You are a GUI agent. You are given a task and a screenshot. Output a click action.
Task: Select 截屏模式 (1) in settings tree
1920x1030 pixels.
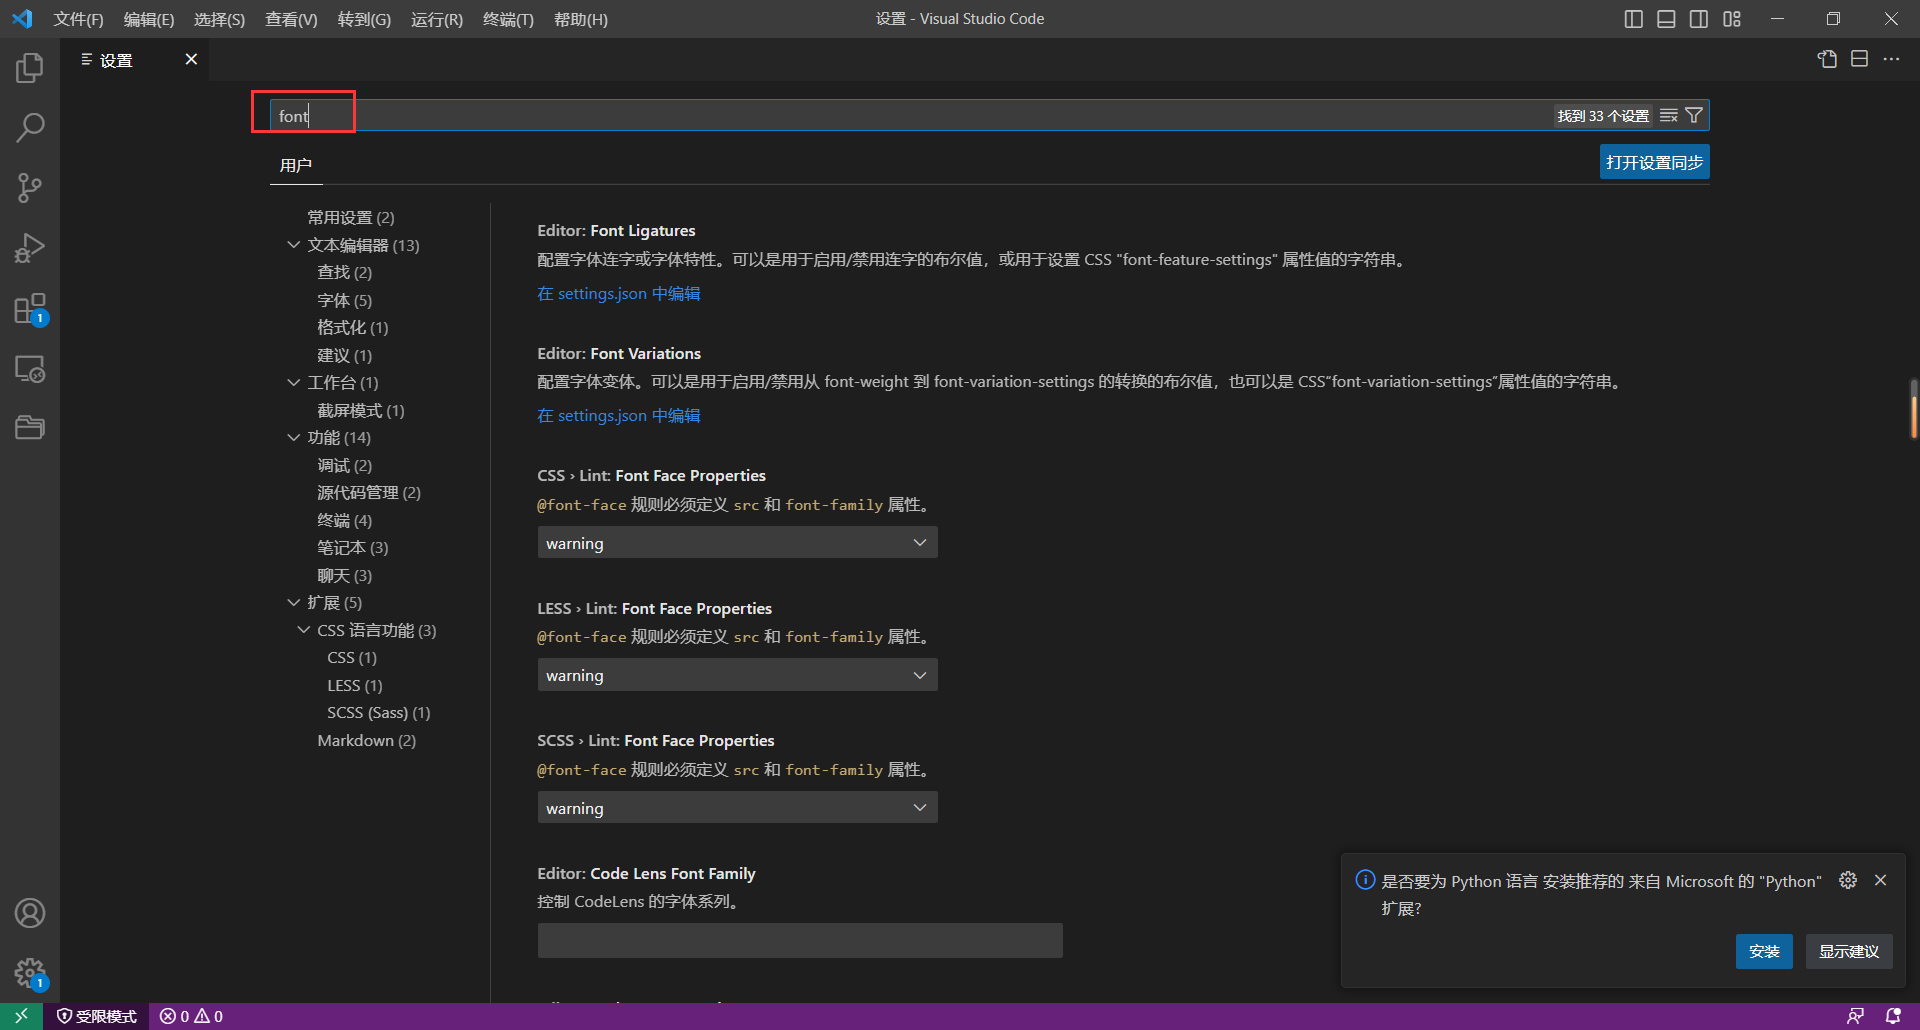[361, 410]
